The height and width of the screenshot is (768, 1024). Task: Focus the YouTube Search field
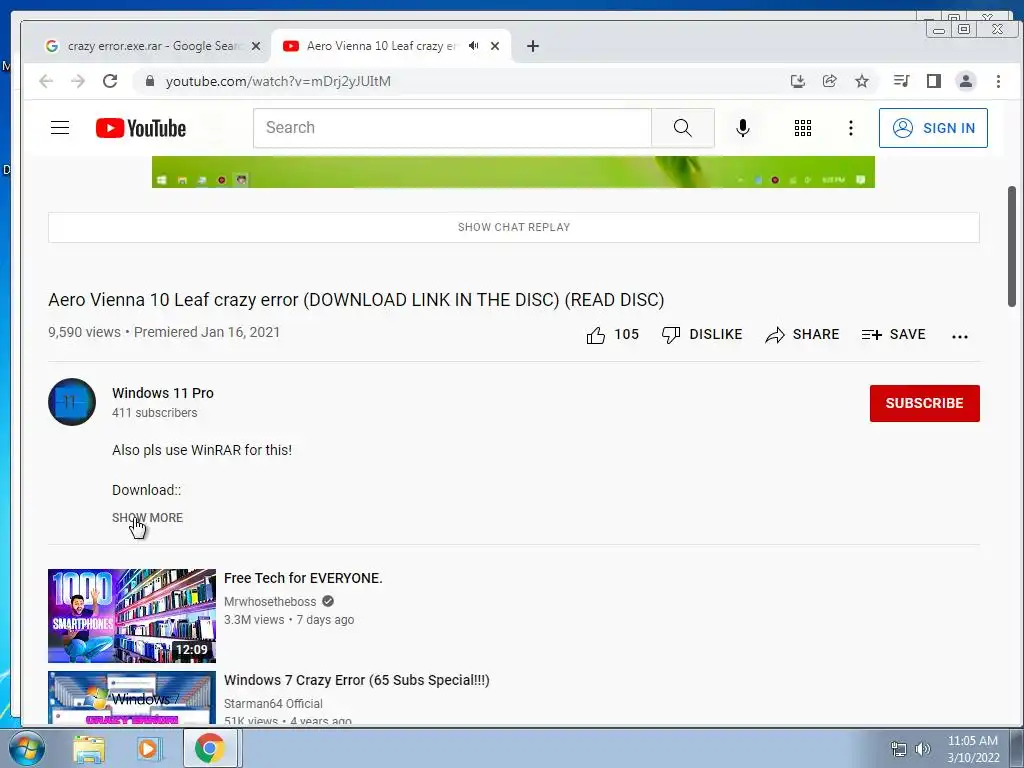(x=452, y=128)
